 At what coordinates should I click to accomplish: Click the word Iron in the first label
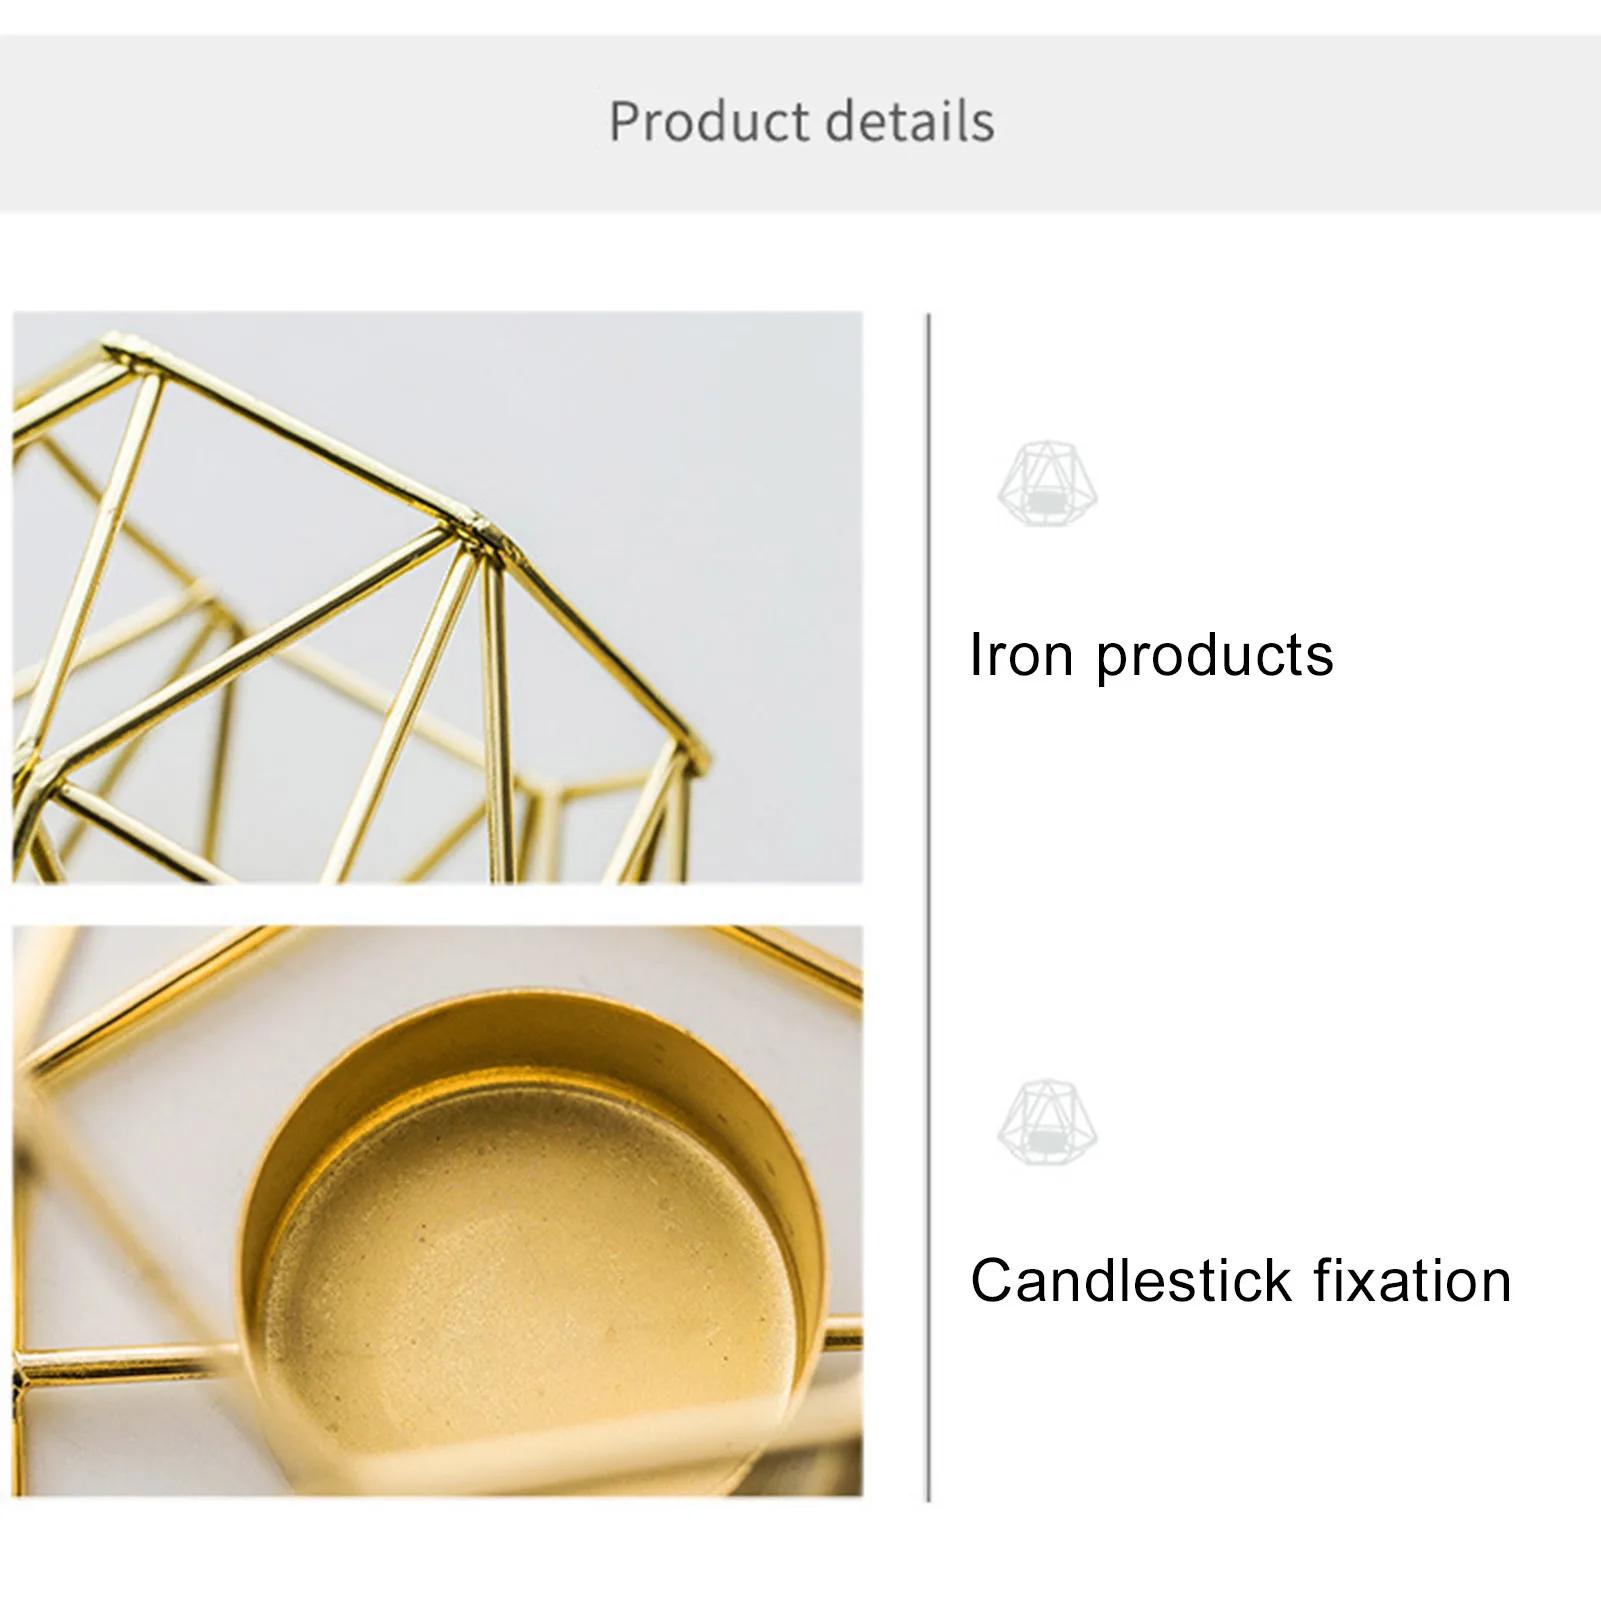pyautogui.click(x=1021, y=656)
